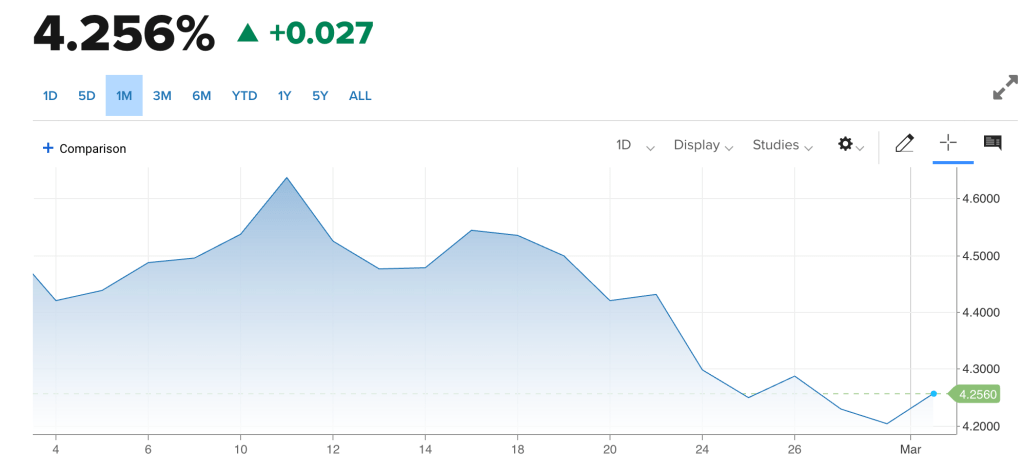Expand the Studies dropdown
Viewport: 1023px width, 473px height.
782,145
